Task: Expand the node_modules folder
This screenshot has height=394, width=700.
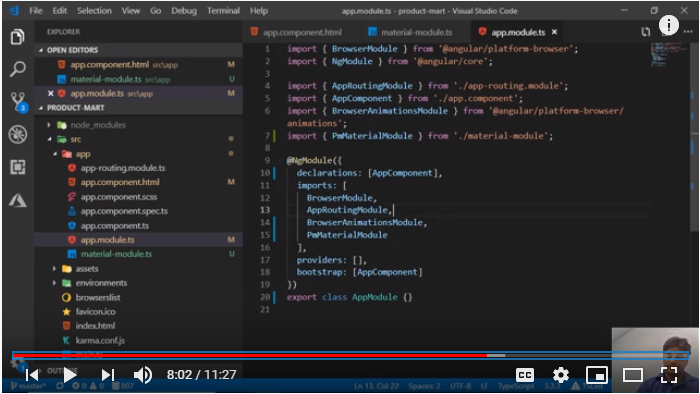Action: 49,125
